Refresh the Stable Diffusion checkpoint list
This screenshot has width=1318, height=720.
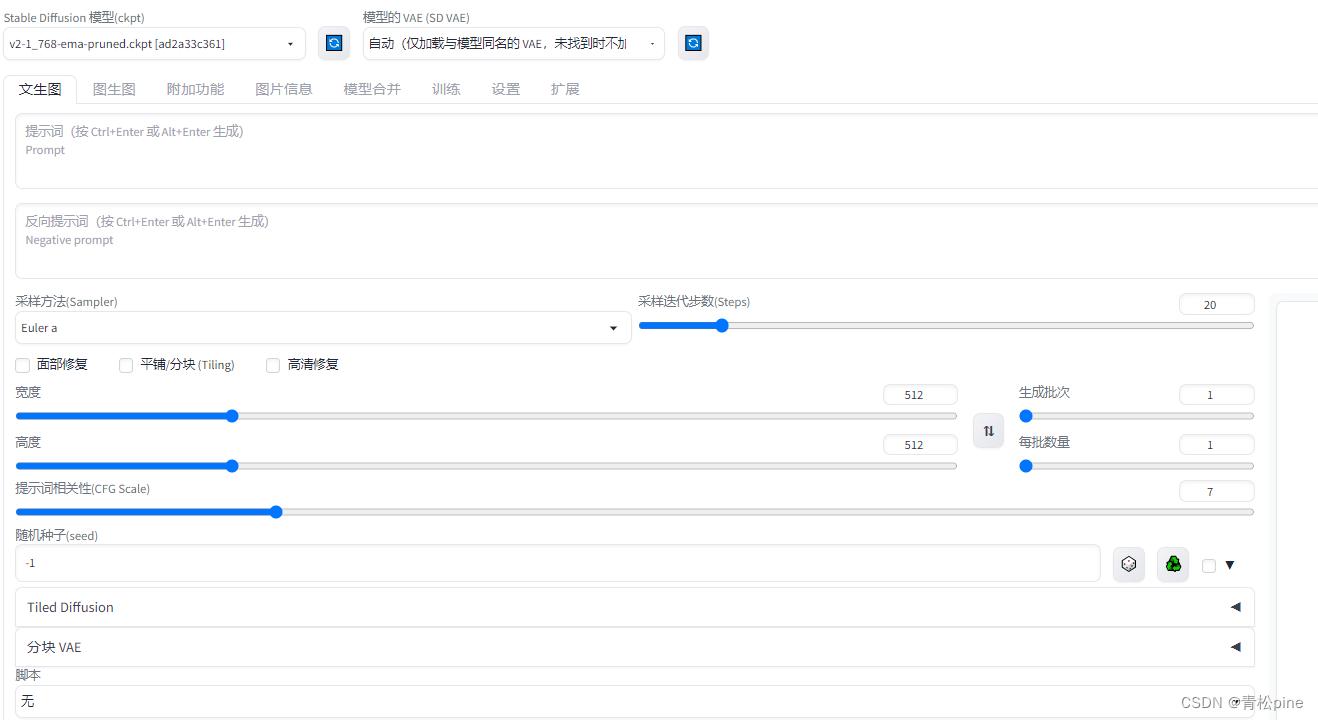coord(334,43)
